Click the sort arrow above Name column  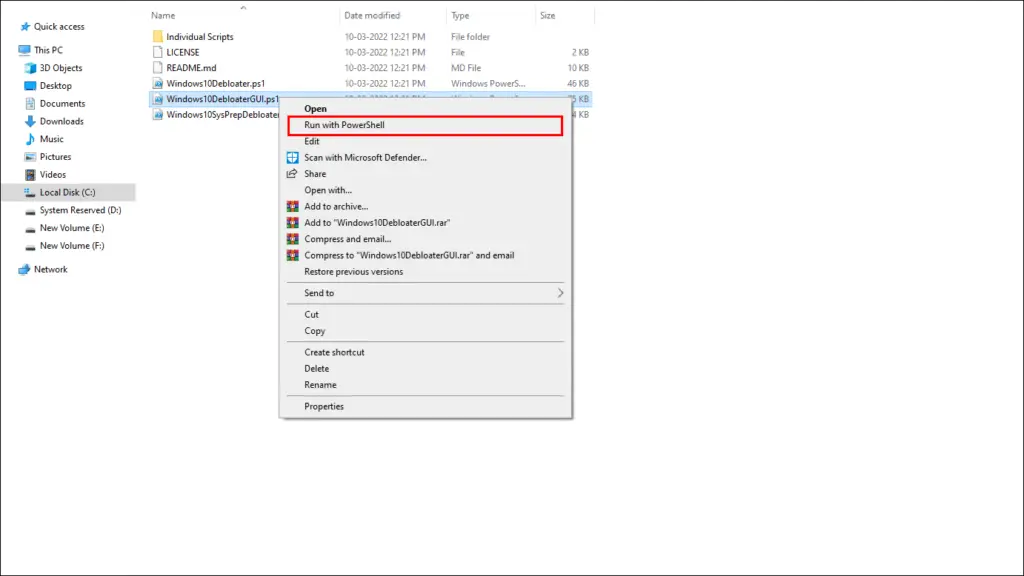(x=243, y=8)
